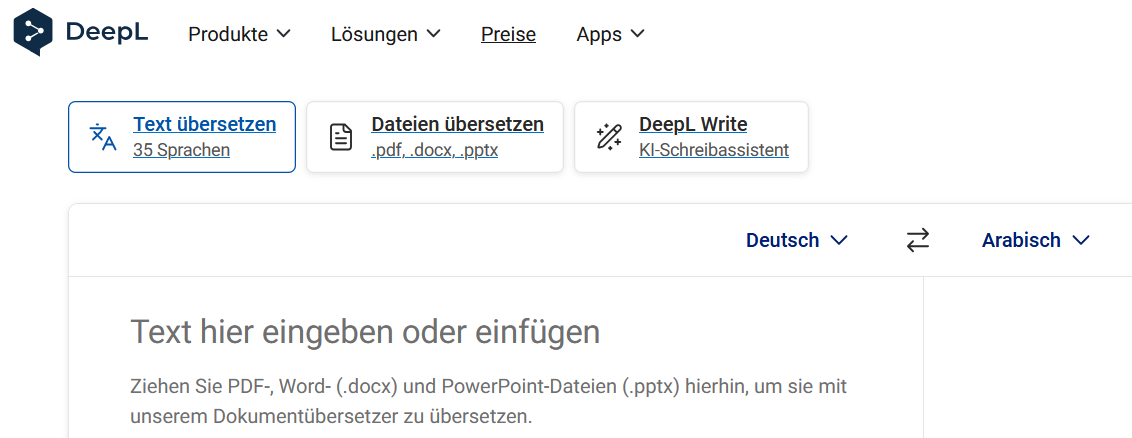
Task: Open the DeepL Write tab
Action: 691,137
